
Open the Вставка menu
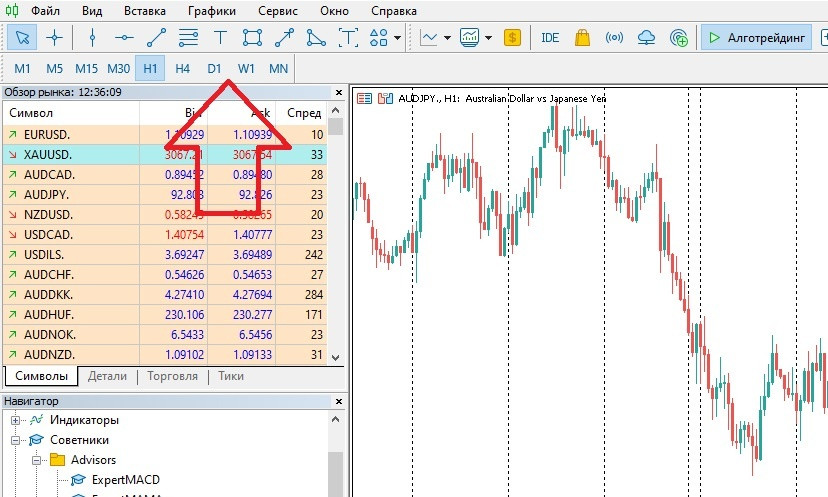[x=145, y=11]
